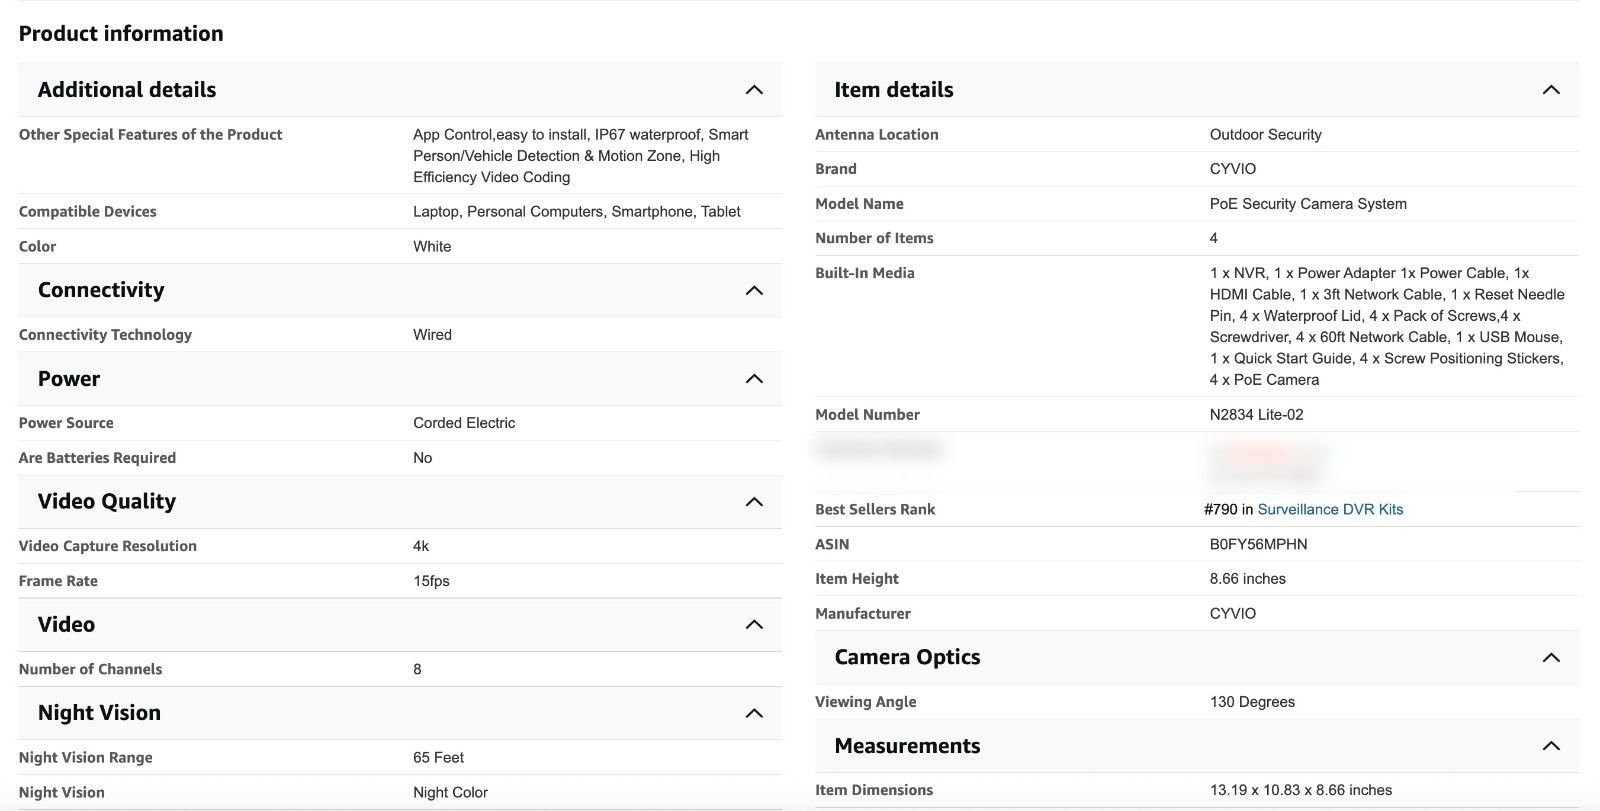The width and height of the screenshot is (1600, 811).
Task: Click the Additional details heading
Action: coord(127,90)
